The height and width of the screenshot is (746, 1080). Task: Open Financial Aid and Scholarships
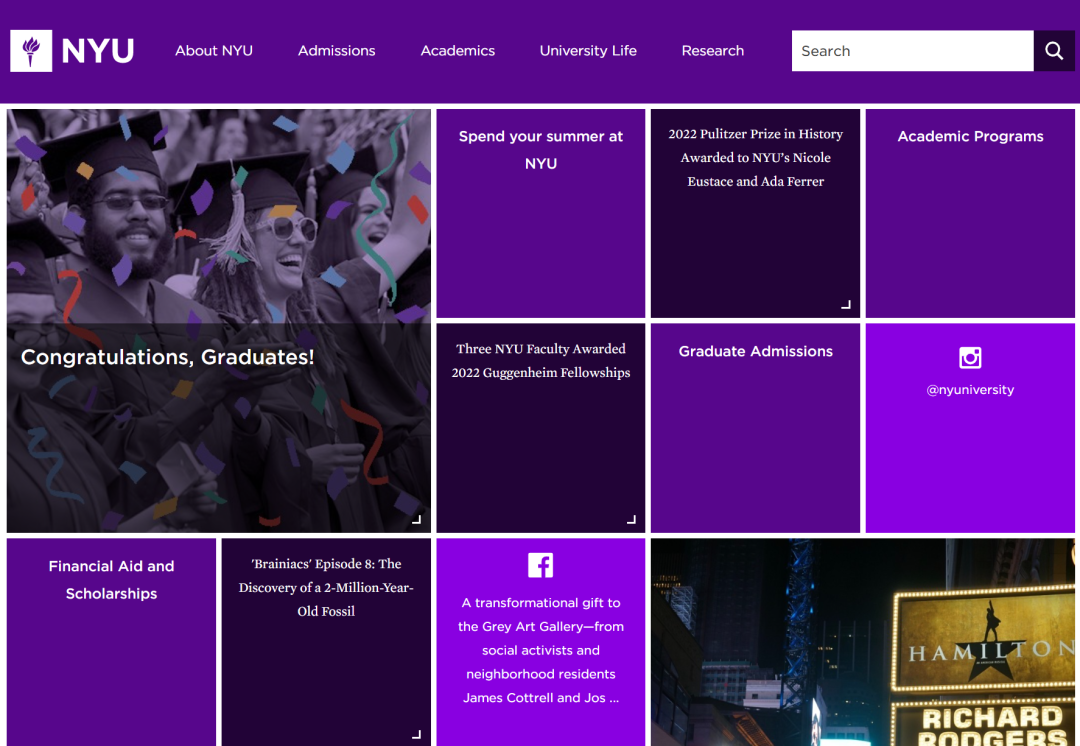110,580
